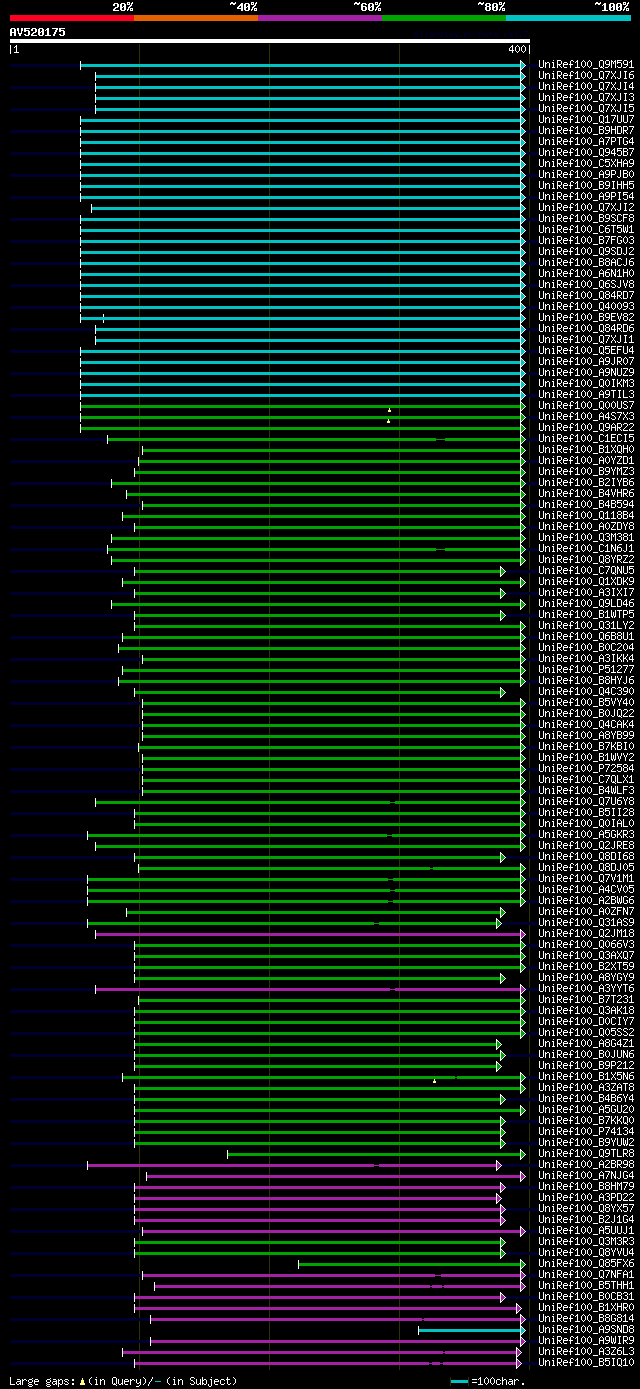
Task: Open hit UniRef100_Q9M591
Action: (x=586, y=64)
